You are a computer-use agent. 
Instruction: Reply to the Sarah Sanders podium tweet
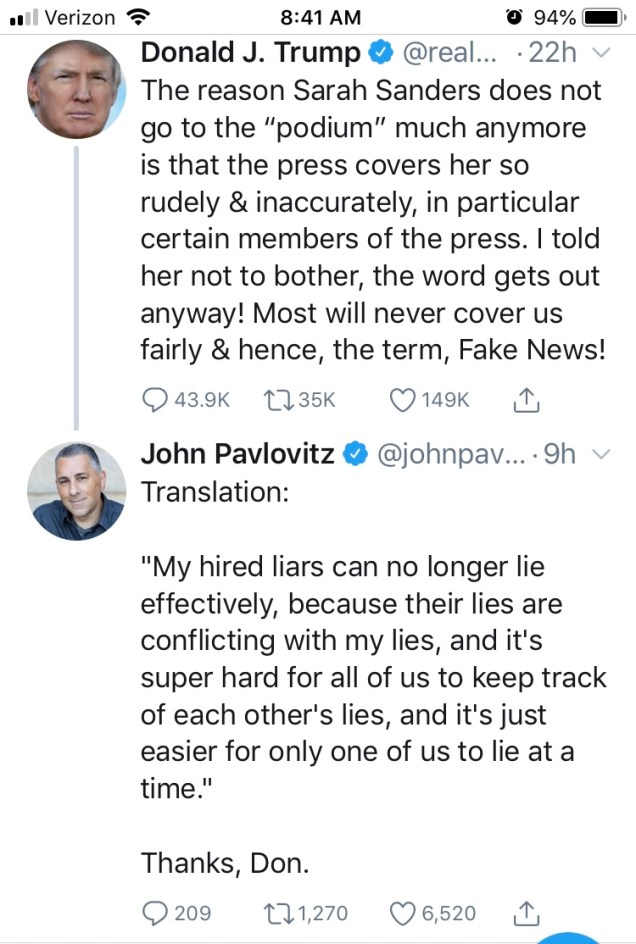point(155,400)
